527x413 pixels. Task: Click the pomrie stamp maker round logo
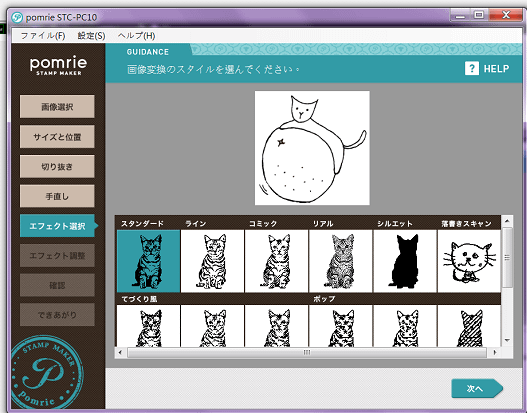47,371
